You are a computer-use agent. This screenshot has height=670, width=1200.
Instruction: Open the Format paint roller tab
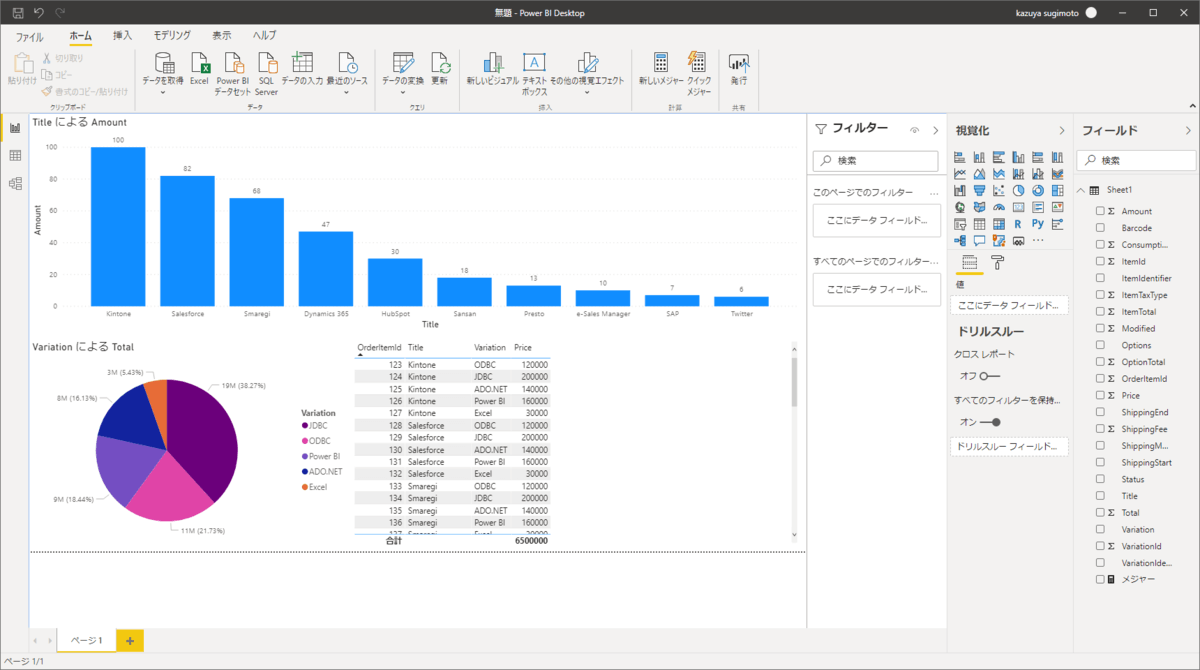point(997,263)
